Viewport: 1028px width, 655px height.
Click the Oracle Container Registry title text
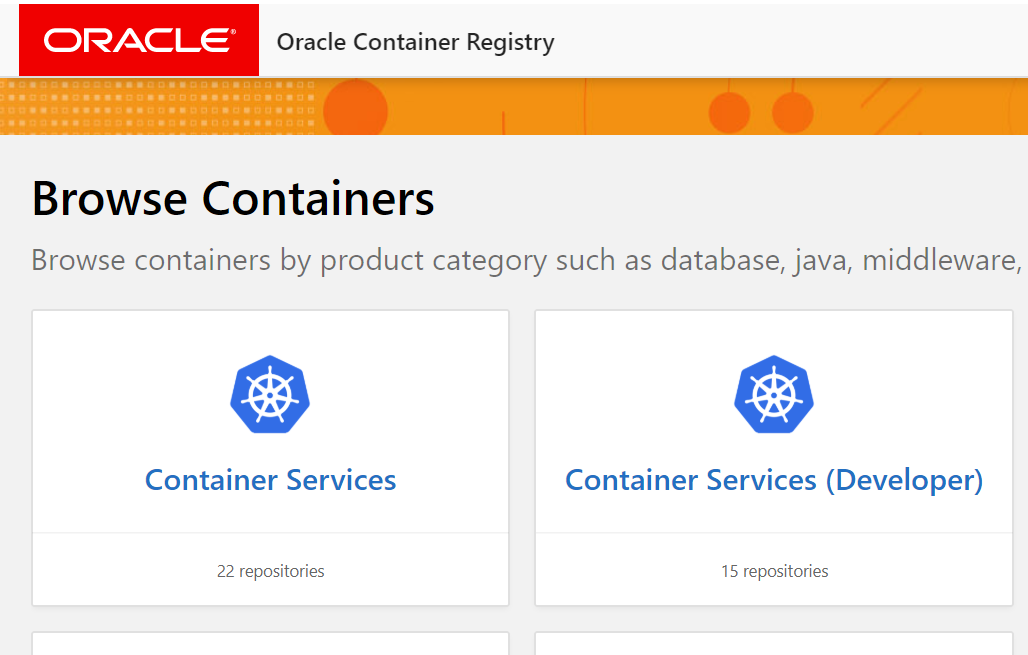[415, 42]
